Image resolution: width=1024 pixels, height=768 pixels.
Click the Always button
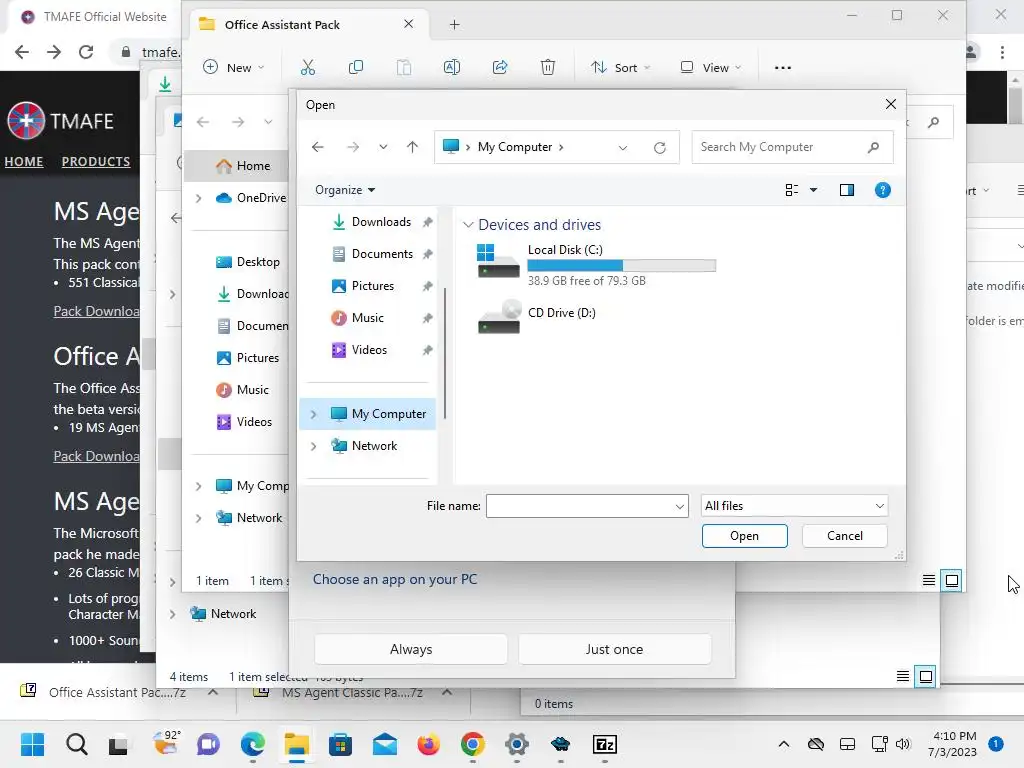pyautogui.click(x=411, y=649)
